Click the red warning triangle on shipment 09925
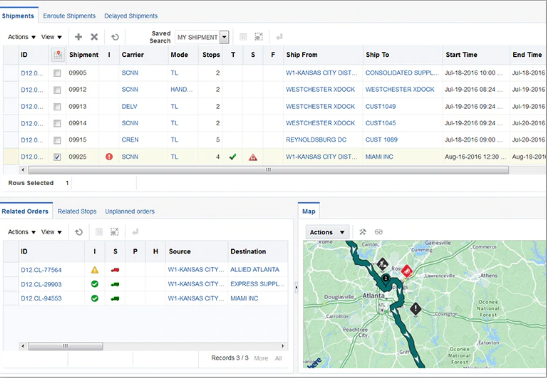The height and width of the screenshot is (378, 547). click(x=253, y=157)
